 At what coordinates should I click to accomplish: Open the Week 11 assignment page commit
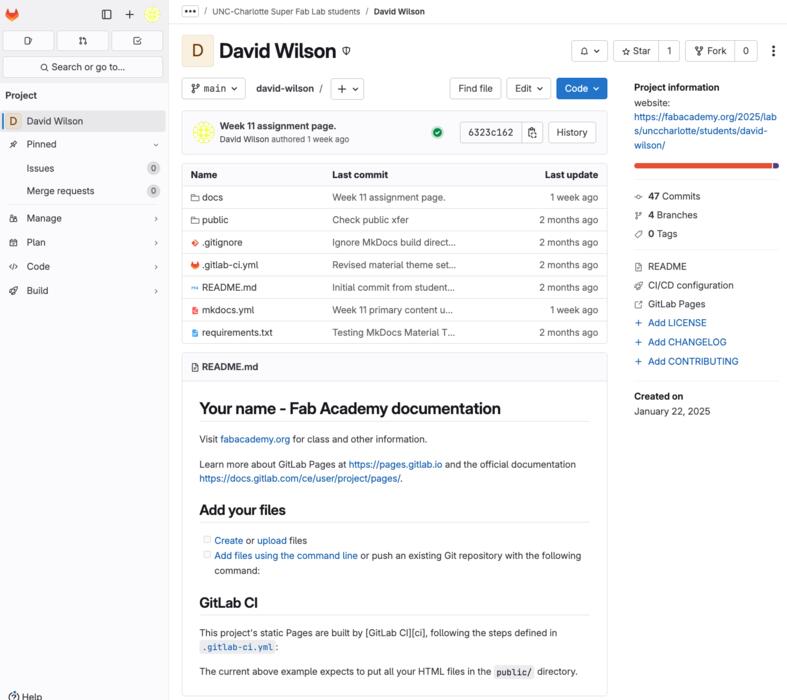[278, 126]
